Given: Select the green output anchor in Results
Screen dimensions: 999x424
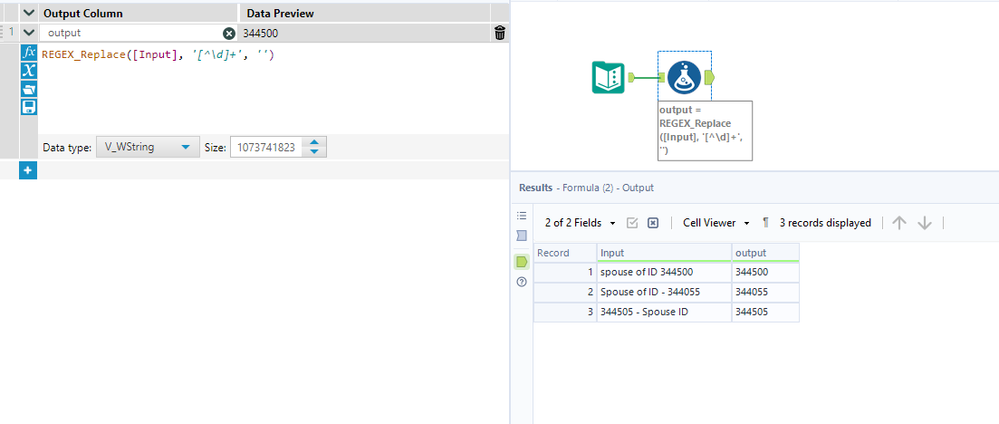Looking at the screenshot, I should tap(522, 261).
